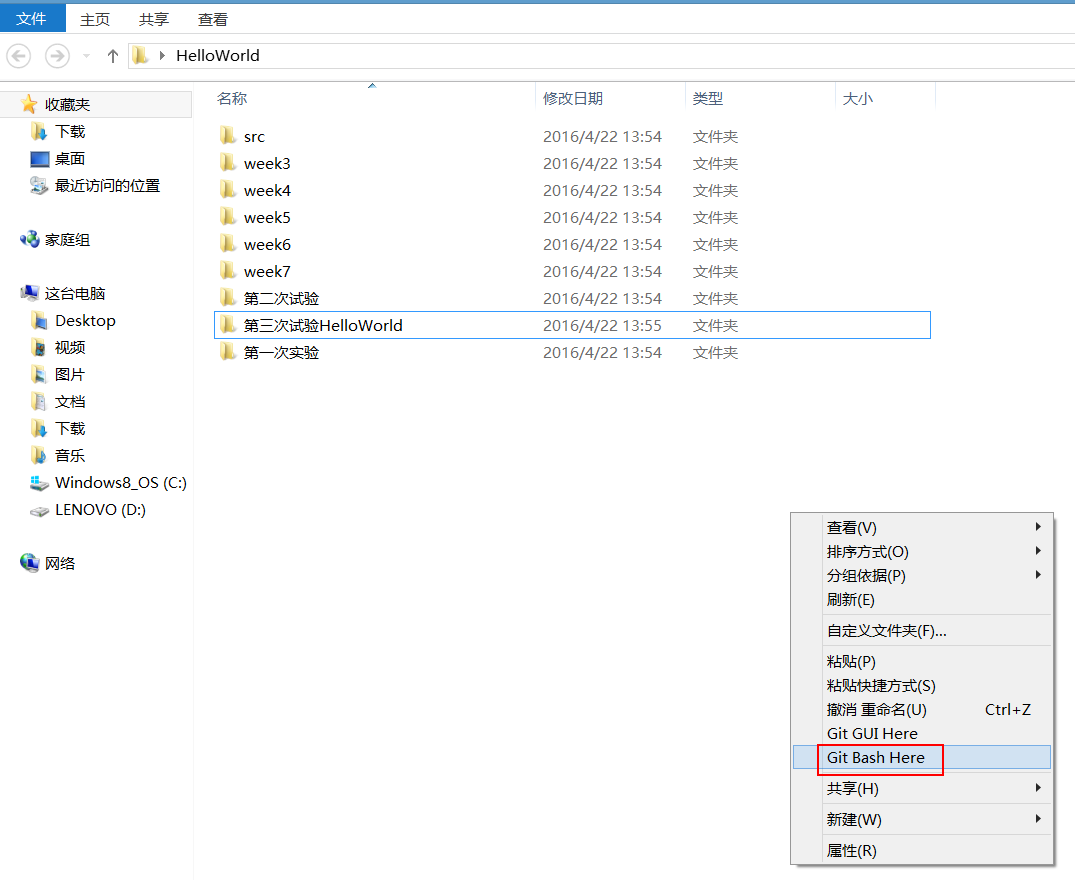
Task: Open 桌面 in the favorites list
Action: coord(70,158)
